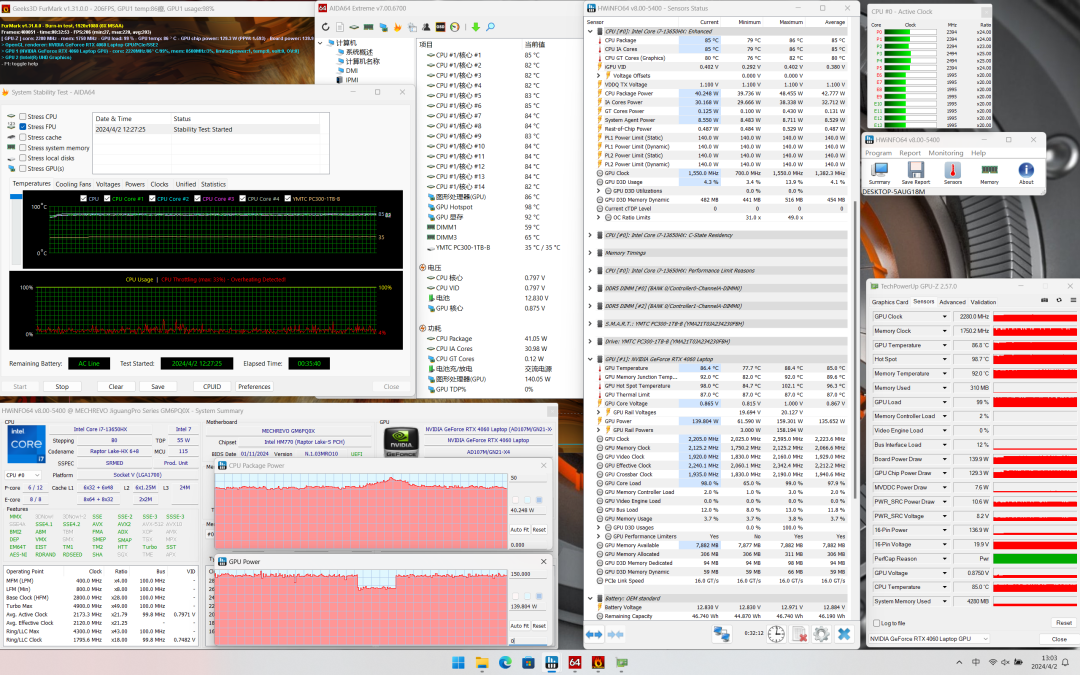Open settings gear in HWiNFO sensors footer
The image size is (1080, 675).
tap(821, 634)
